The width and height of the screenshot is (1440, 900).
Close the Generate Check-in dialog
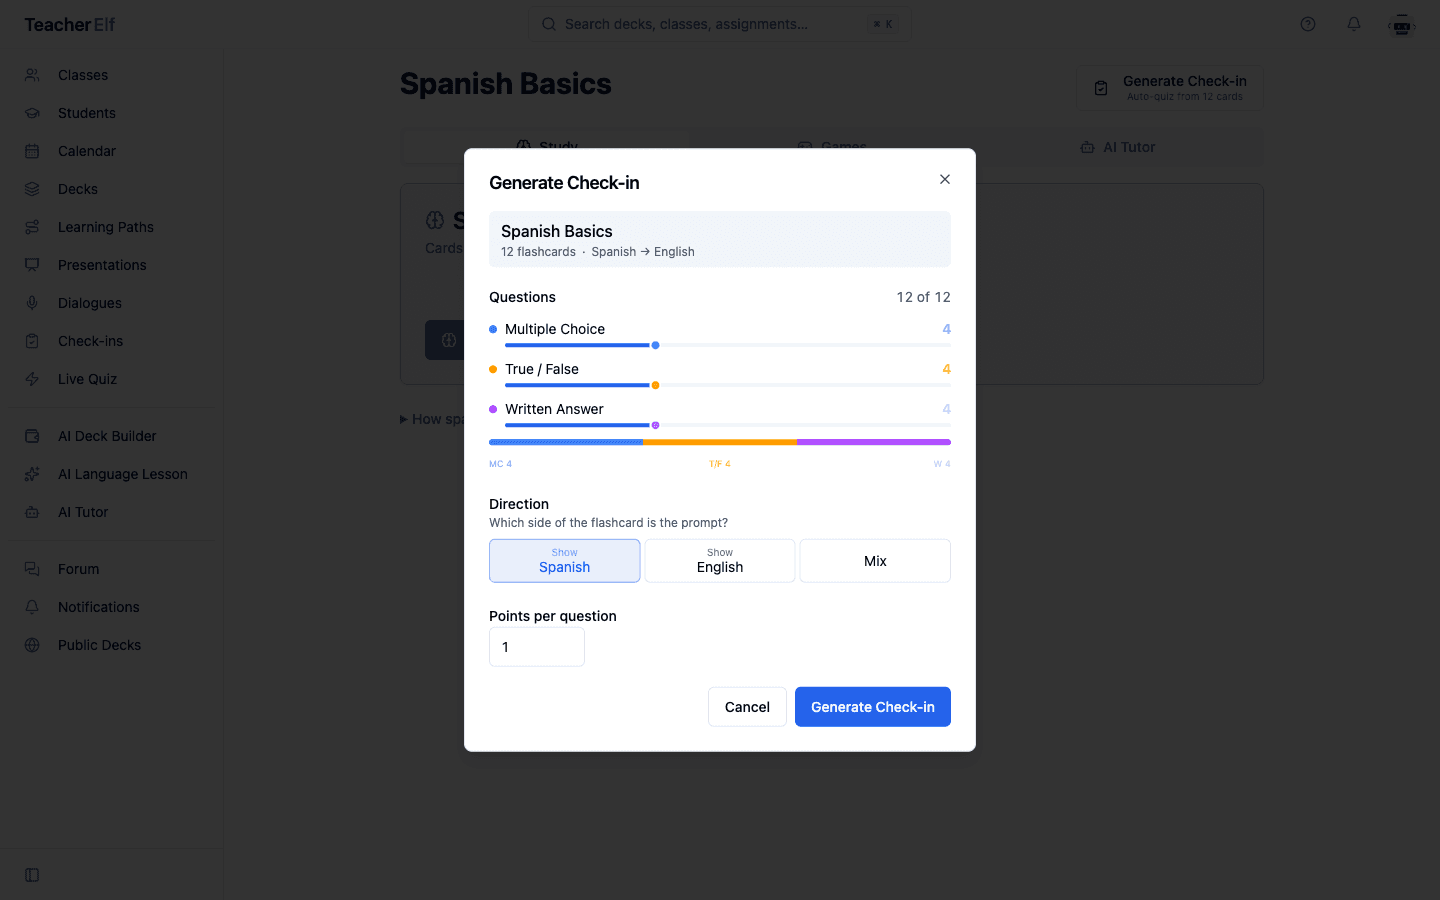(x=945, y=179)
